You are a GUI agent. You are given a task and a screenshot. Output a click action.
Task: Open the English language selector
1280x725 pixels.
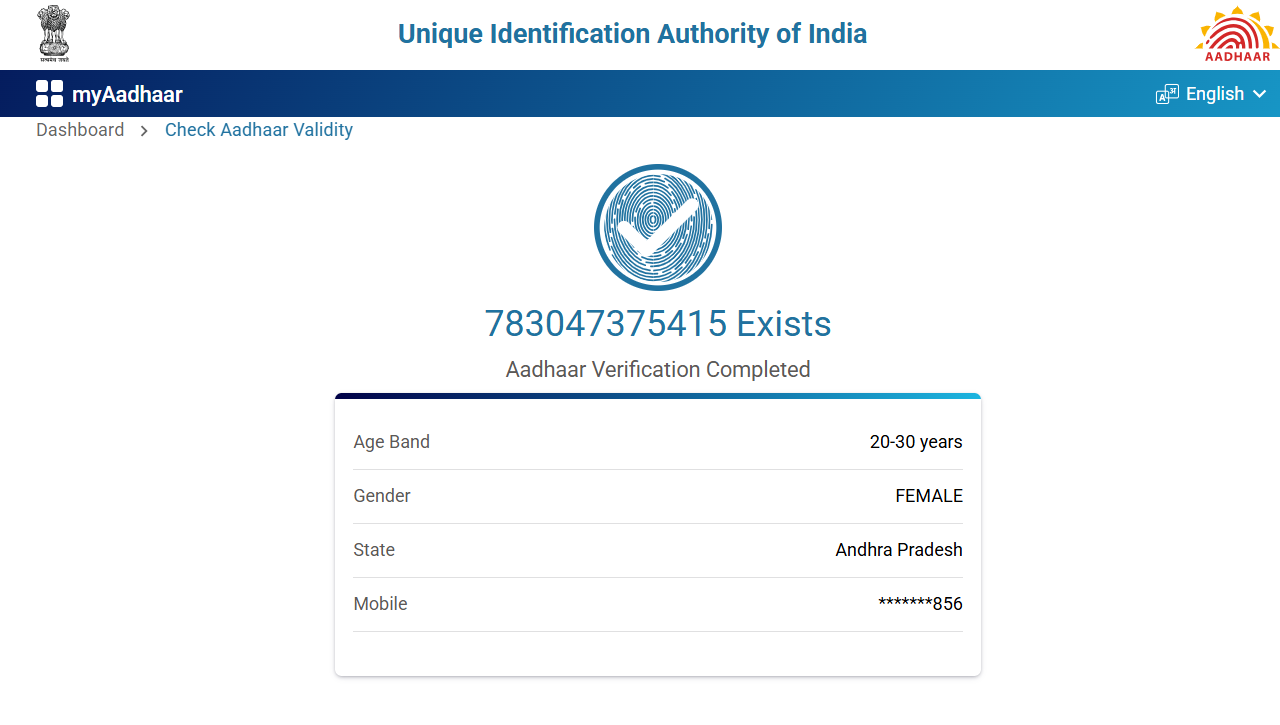point(1214,94)
